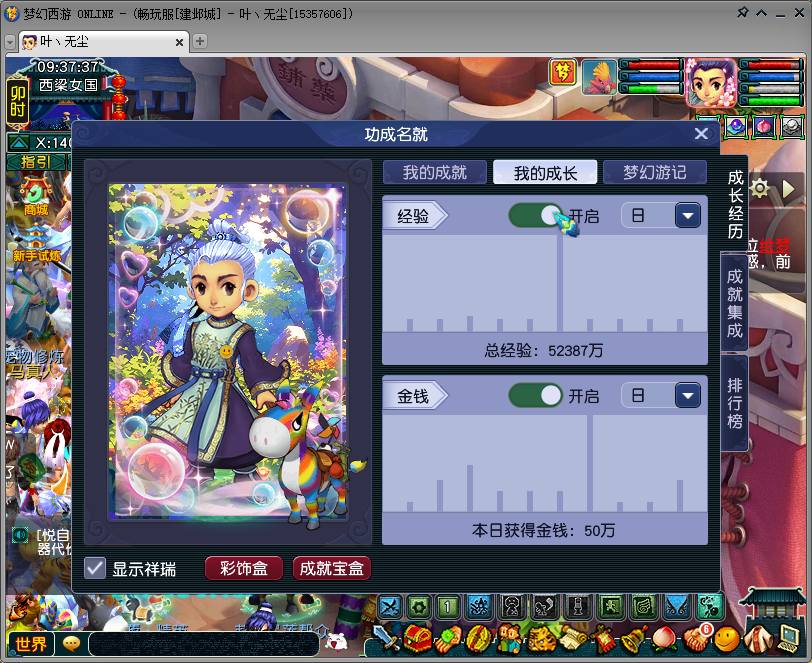
Task: Open the sword attack icon in bottom bar
Action: point(387,639)
